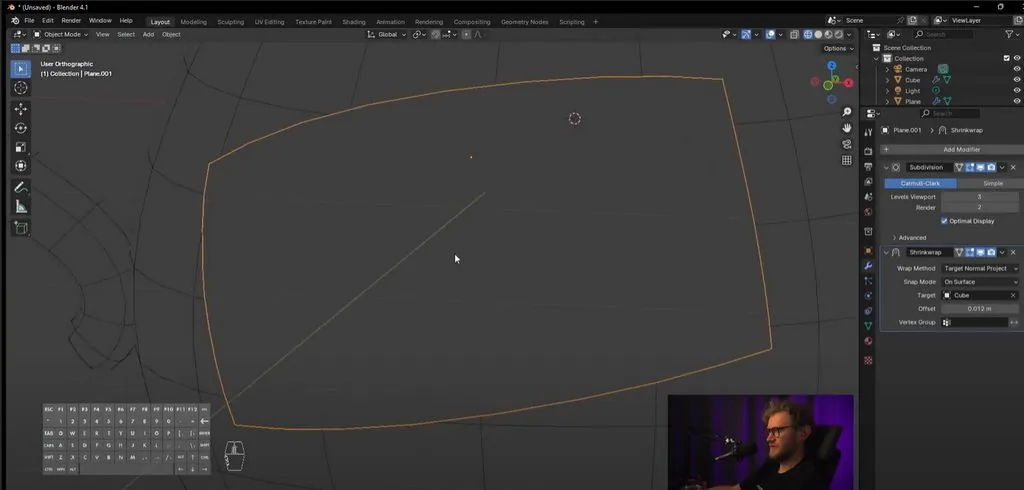The image size is (1024, 490).
Task: Open the Physics properties tab
Action: (868, 296)
